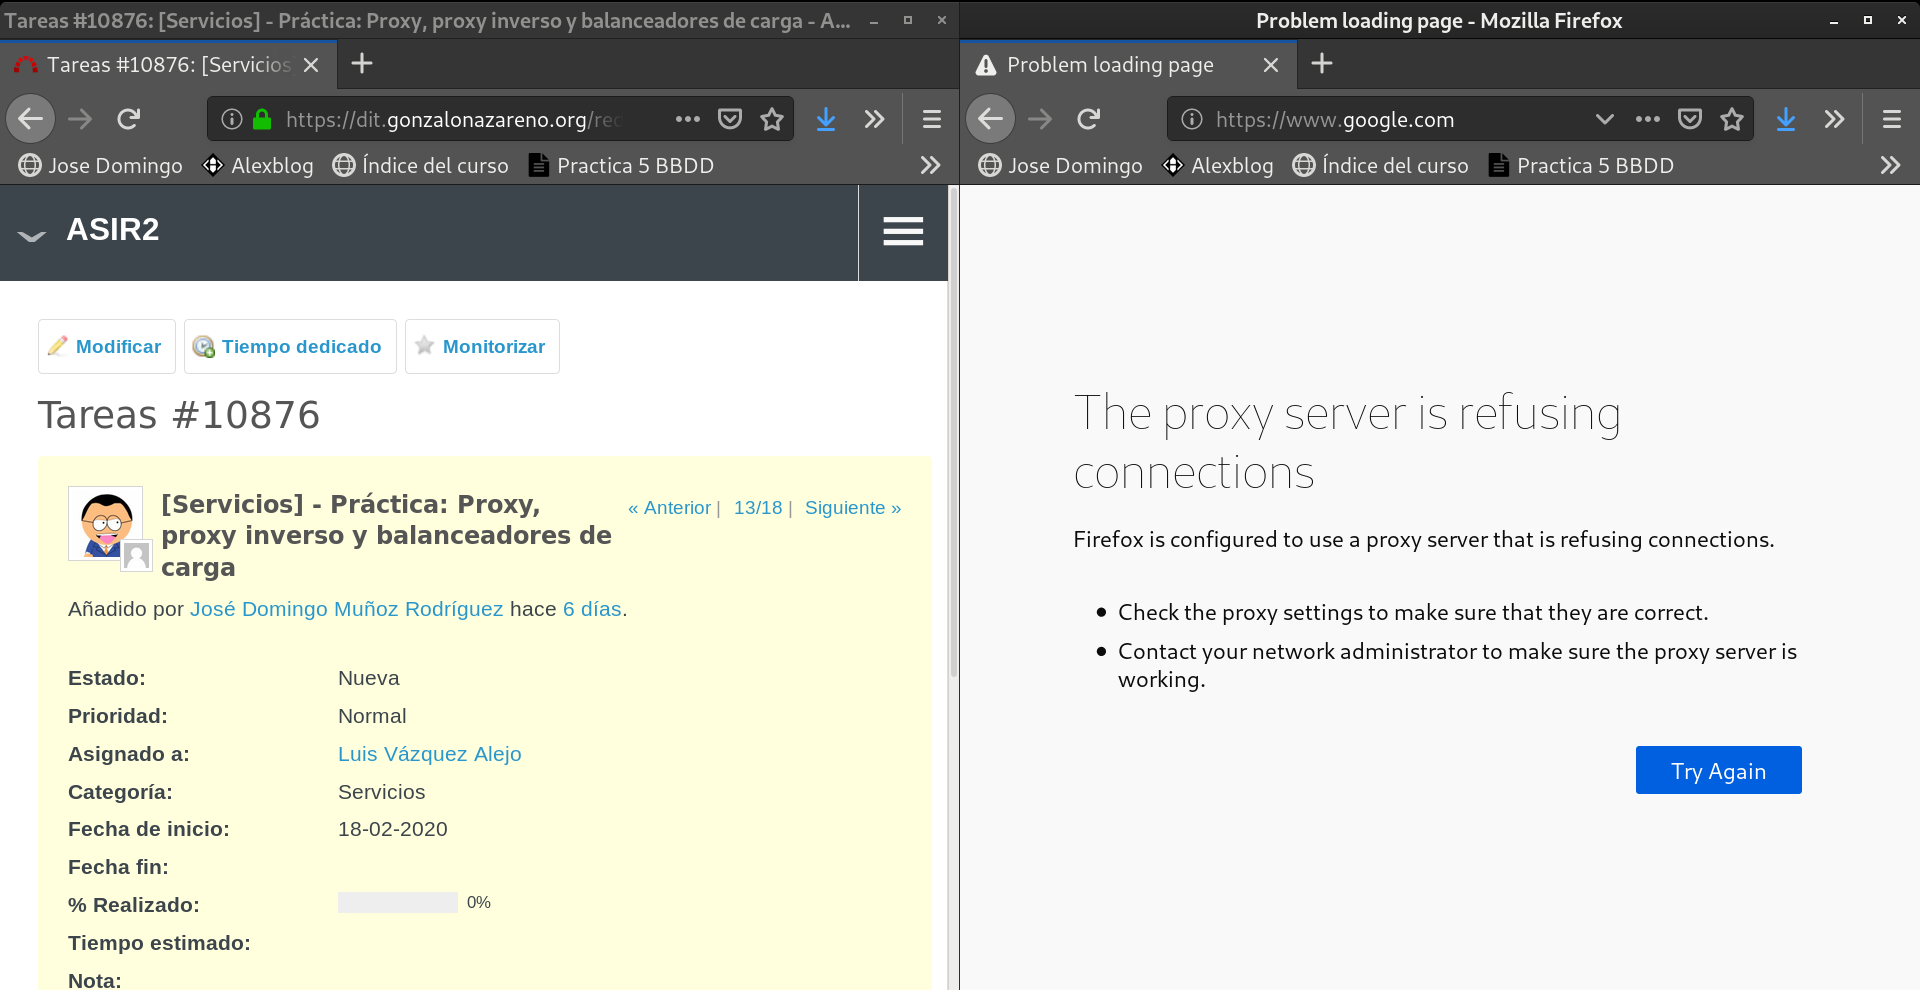The image size is (1920, 990).
Task: View site info for google.com address
Action: tap(1192, 119)
